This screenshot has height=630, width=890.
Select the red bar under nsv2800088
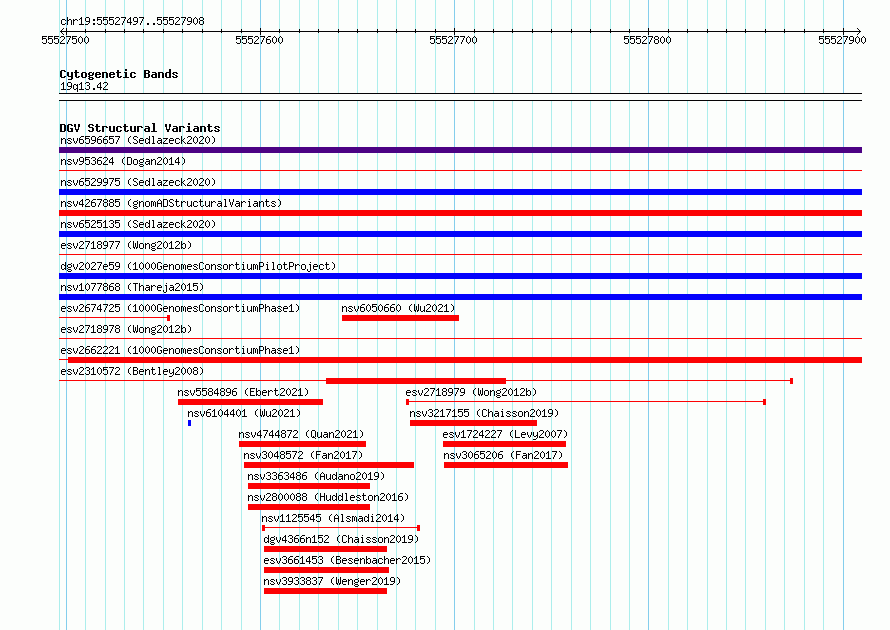coord(309,507)
